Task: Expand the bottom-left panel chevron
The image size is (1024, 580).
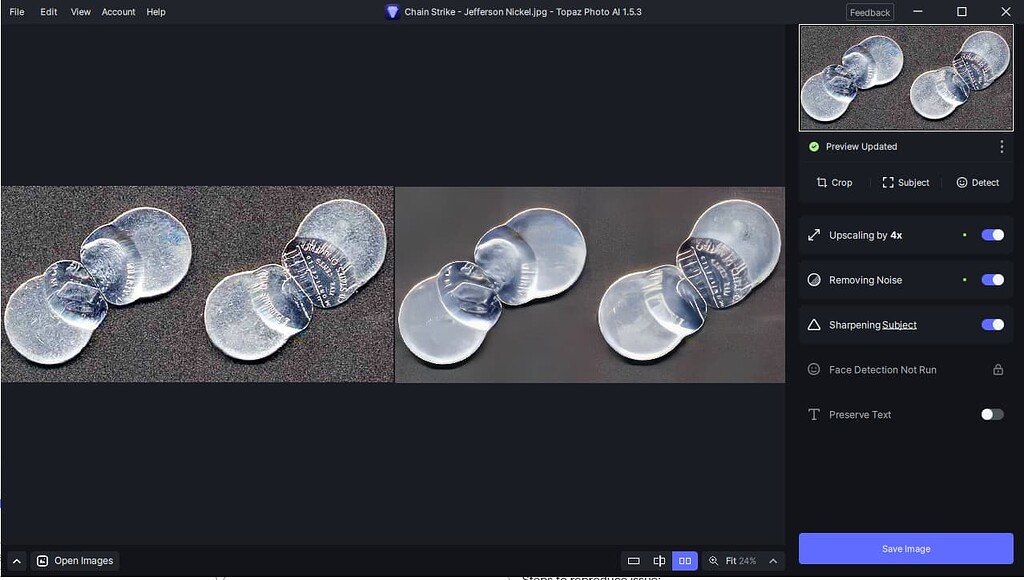Action: 17,561
